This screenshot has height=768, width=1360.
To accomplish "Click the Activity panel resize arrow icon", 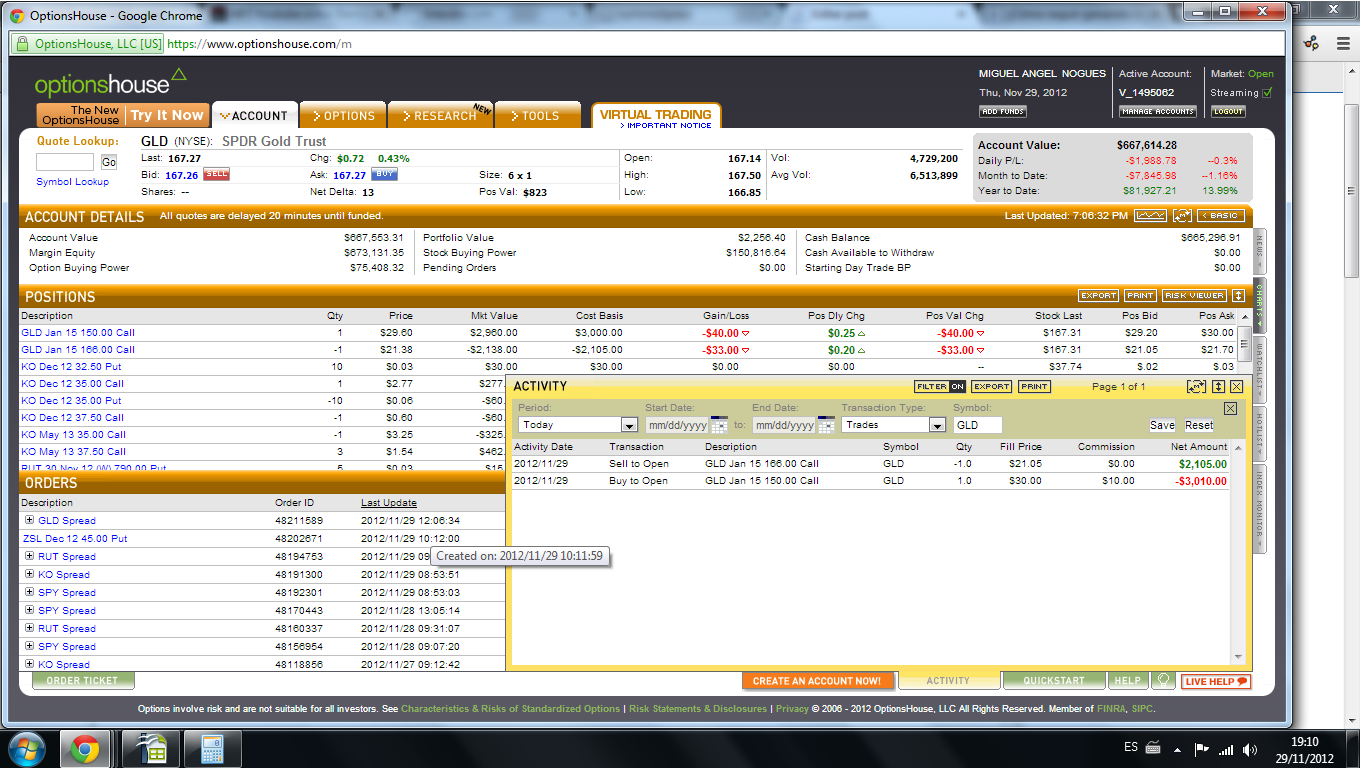I will pyautogui.click(x=1218, y=386).
